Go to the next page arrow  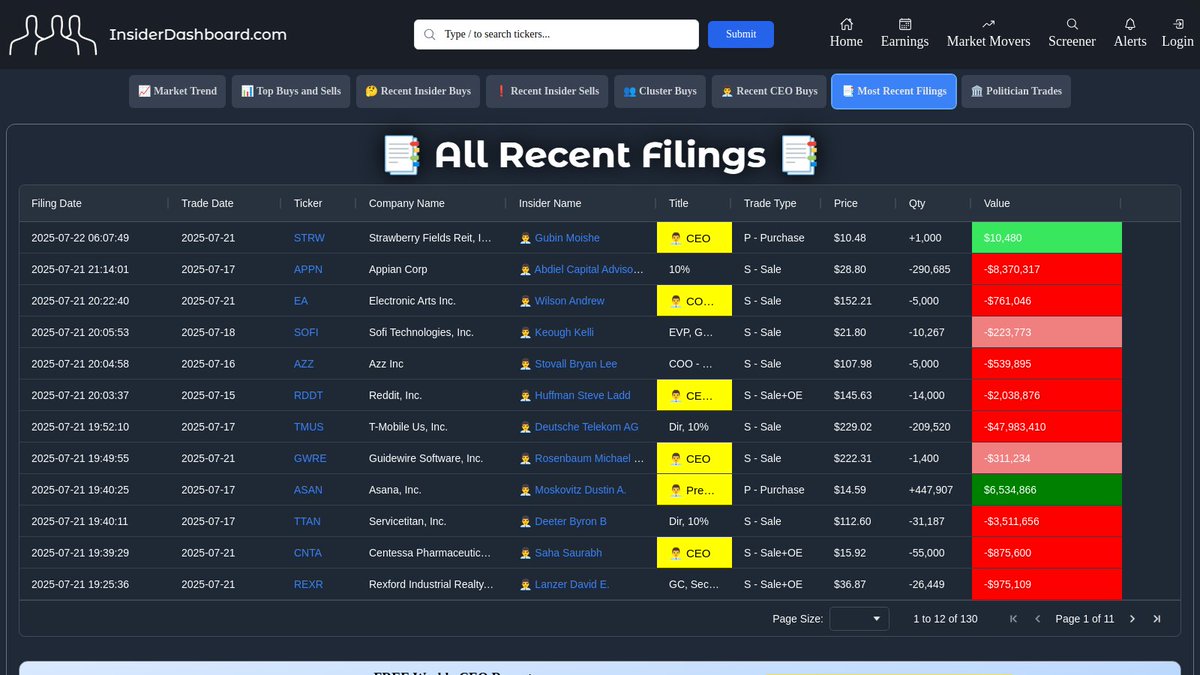point(1132,619)
